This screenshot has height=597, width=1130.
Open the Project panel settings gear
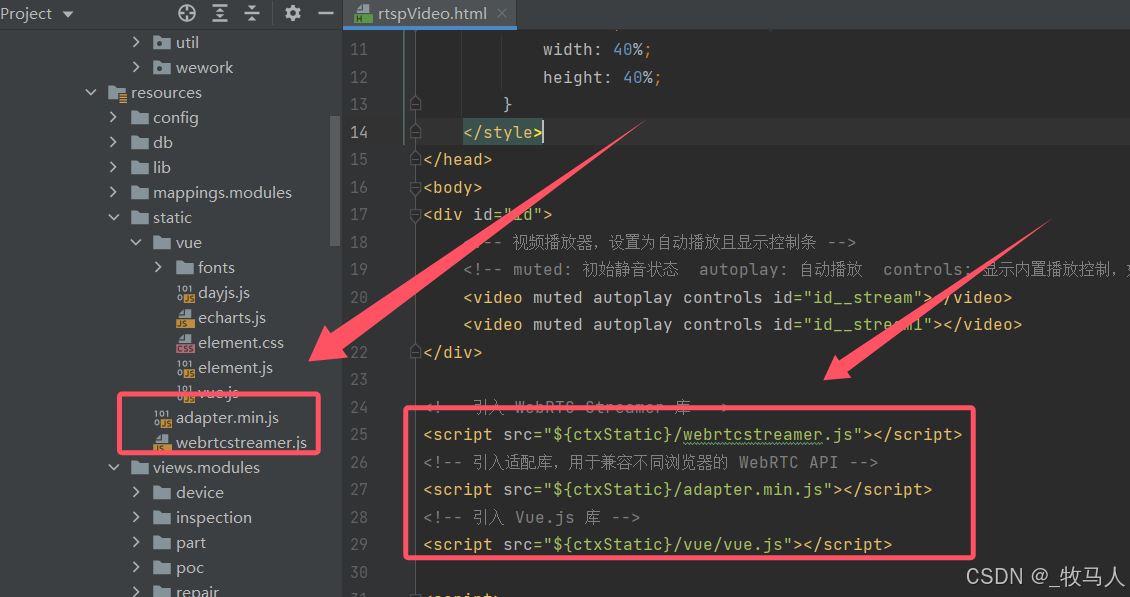[292, 14]
